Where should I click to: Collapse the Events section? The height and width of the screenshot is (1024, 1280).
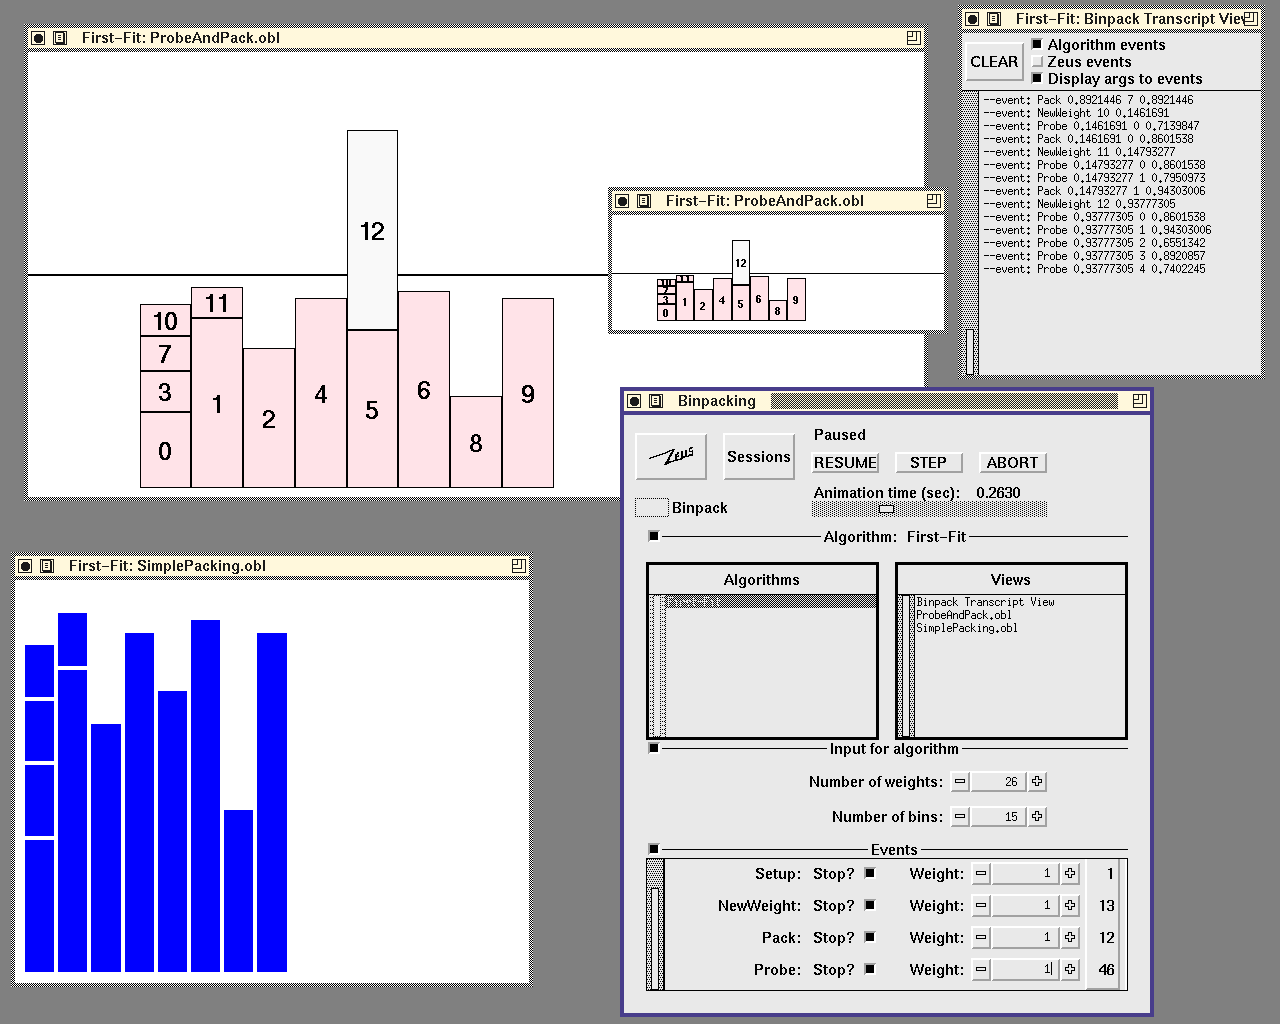[654, 849]
